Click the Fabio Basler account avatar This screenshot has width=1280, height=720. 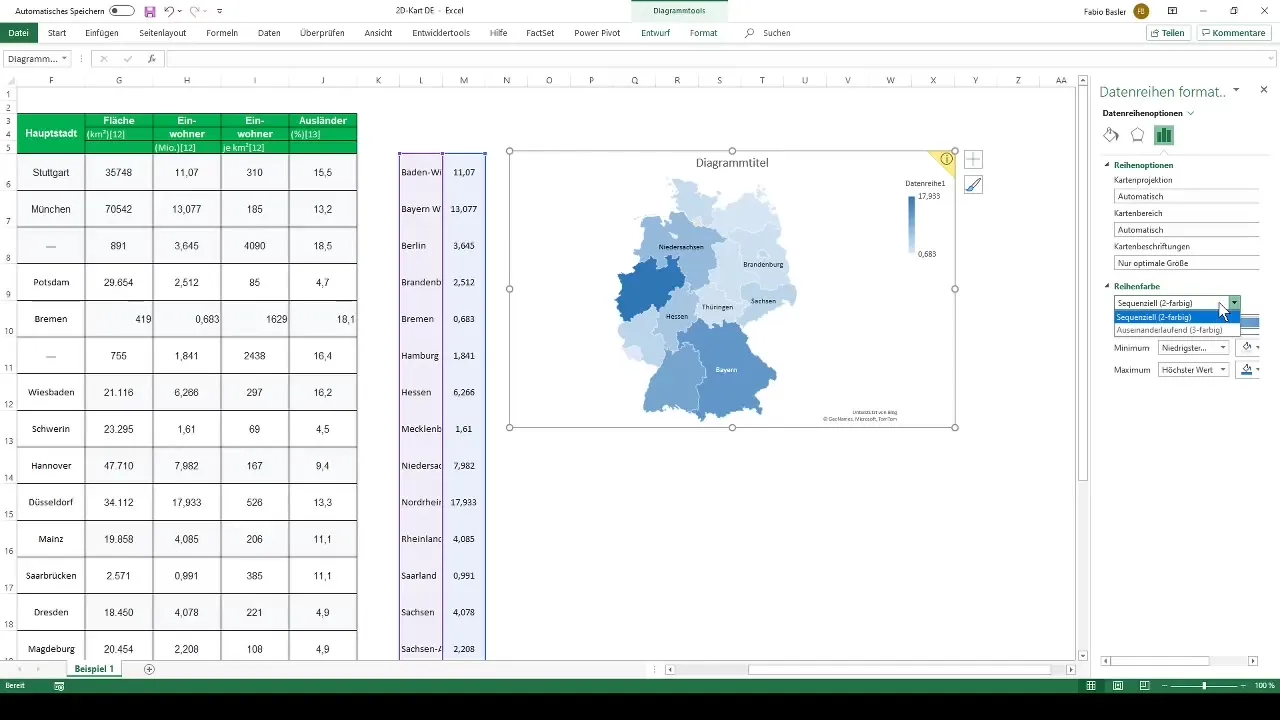pyautogui.click(x=1142, y=10)
